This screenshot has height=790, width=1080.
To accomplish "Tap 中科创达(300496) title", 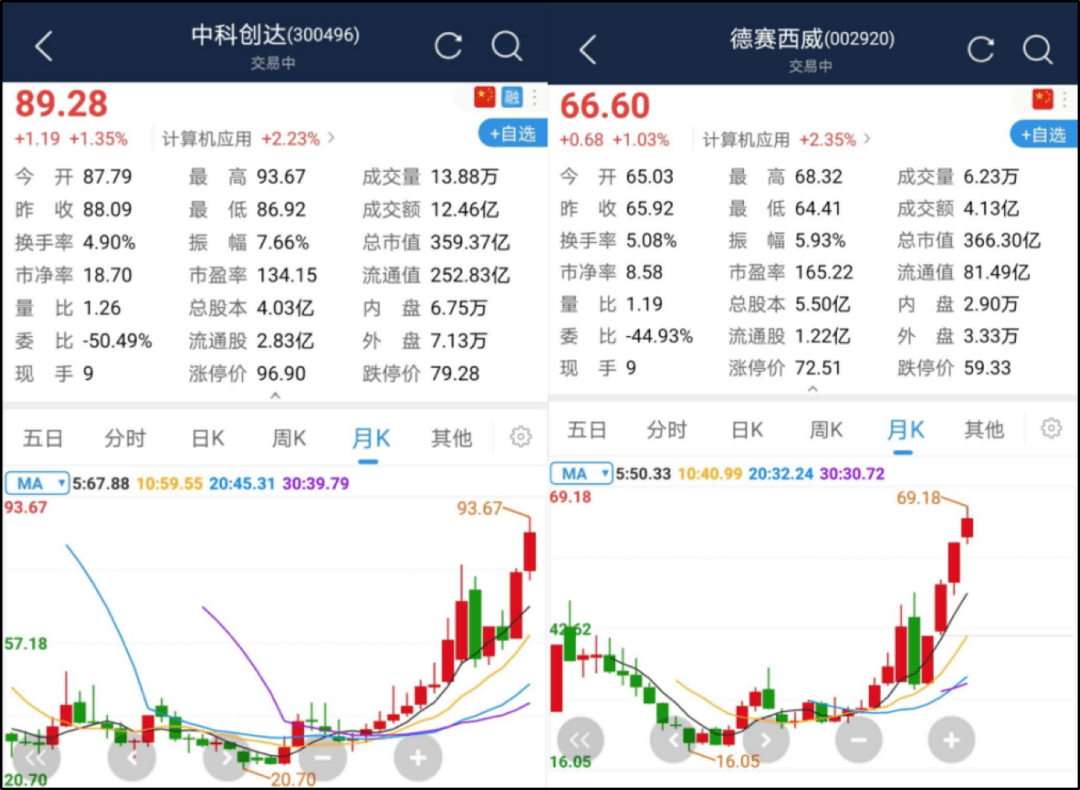I will (x=275, y=35).
